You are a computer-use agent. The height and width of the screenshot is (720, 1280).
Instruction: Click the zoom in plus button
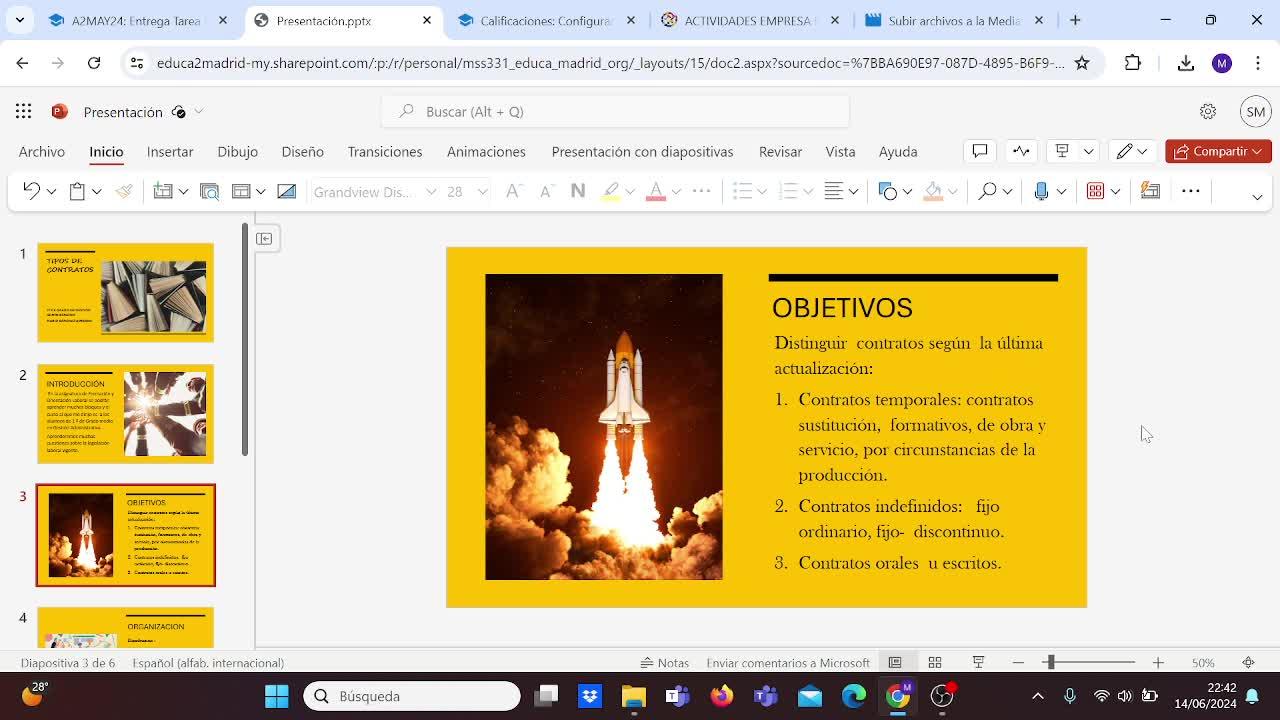coord(1158,662)
